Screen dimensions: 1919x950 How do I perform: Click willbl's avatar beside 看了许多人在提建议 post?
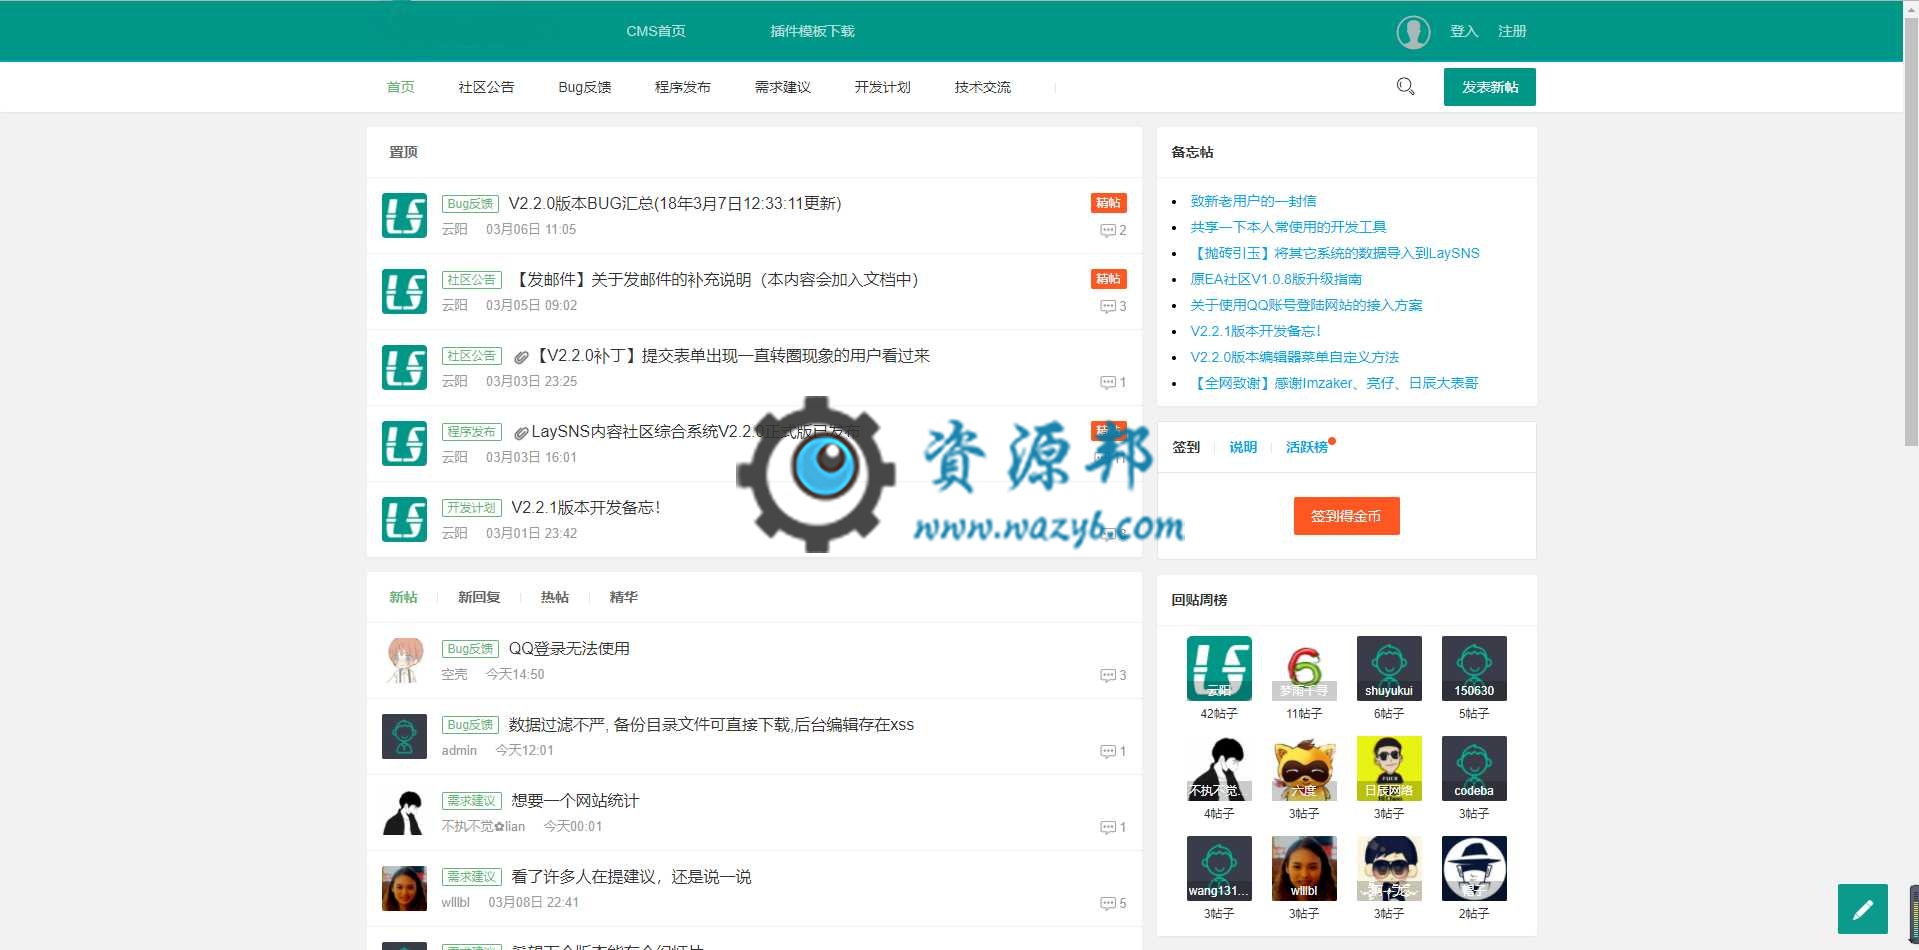point(404,889)
